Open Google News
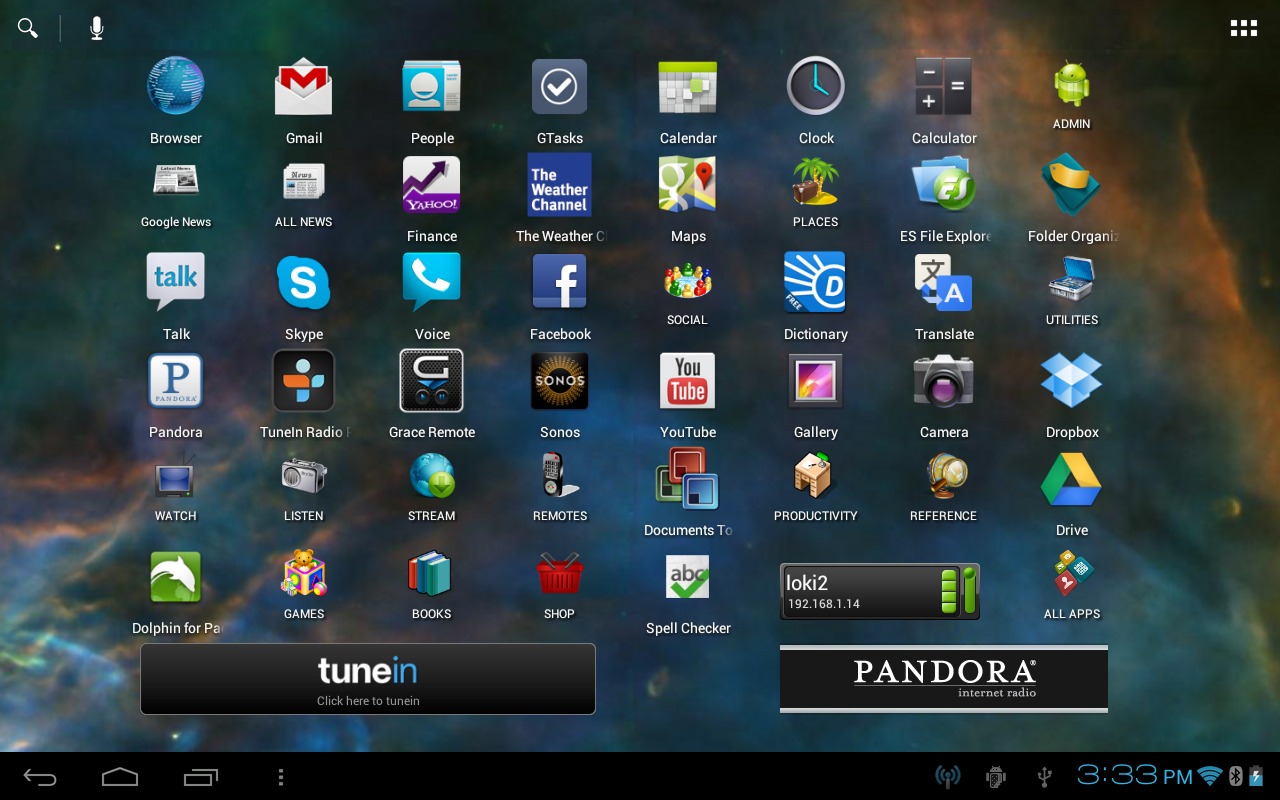Screen dimensions: 1280x800 (x=176, y=182)
